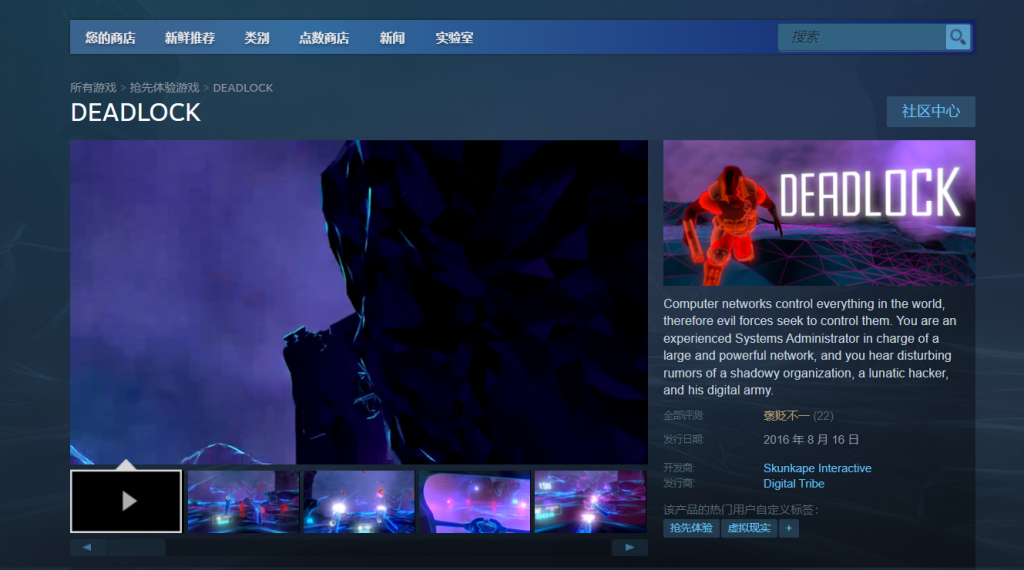
Task: Click the thumbnail strip scrollbar handle
Action: coord(136,547)
